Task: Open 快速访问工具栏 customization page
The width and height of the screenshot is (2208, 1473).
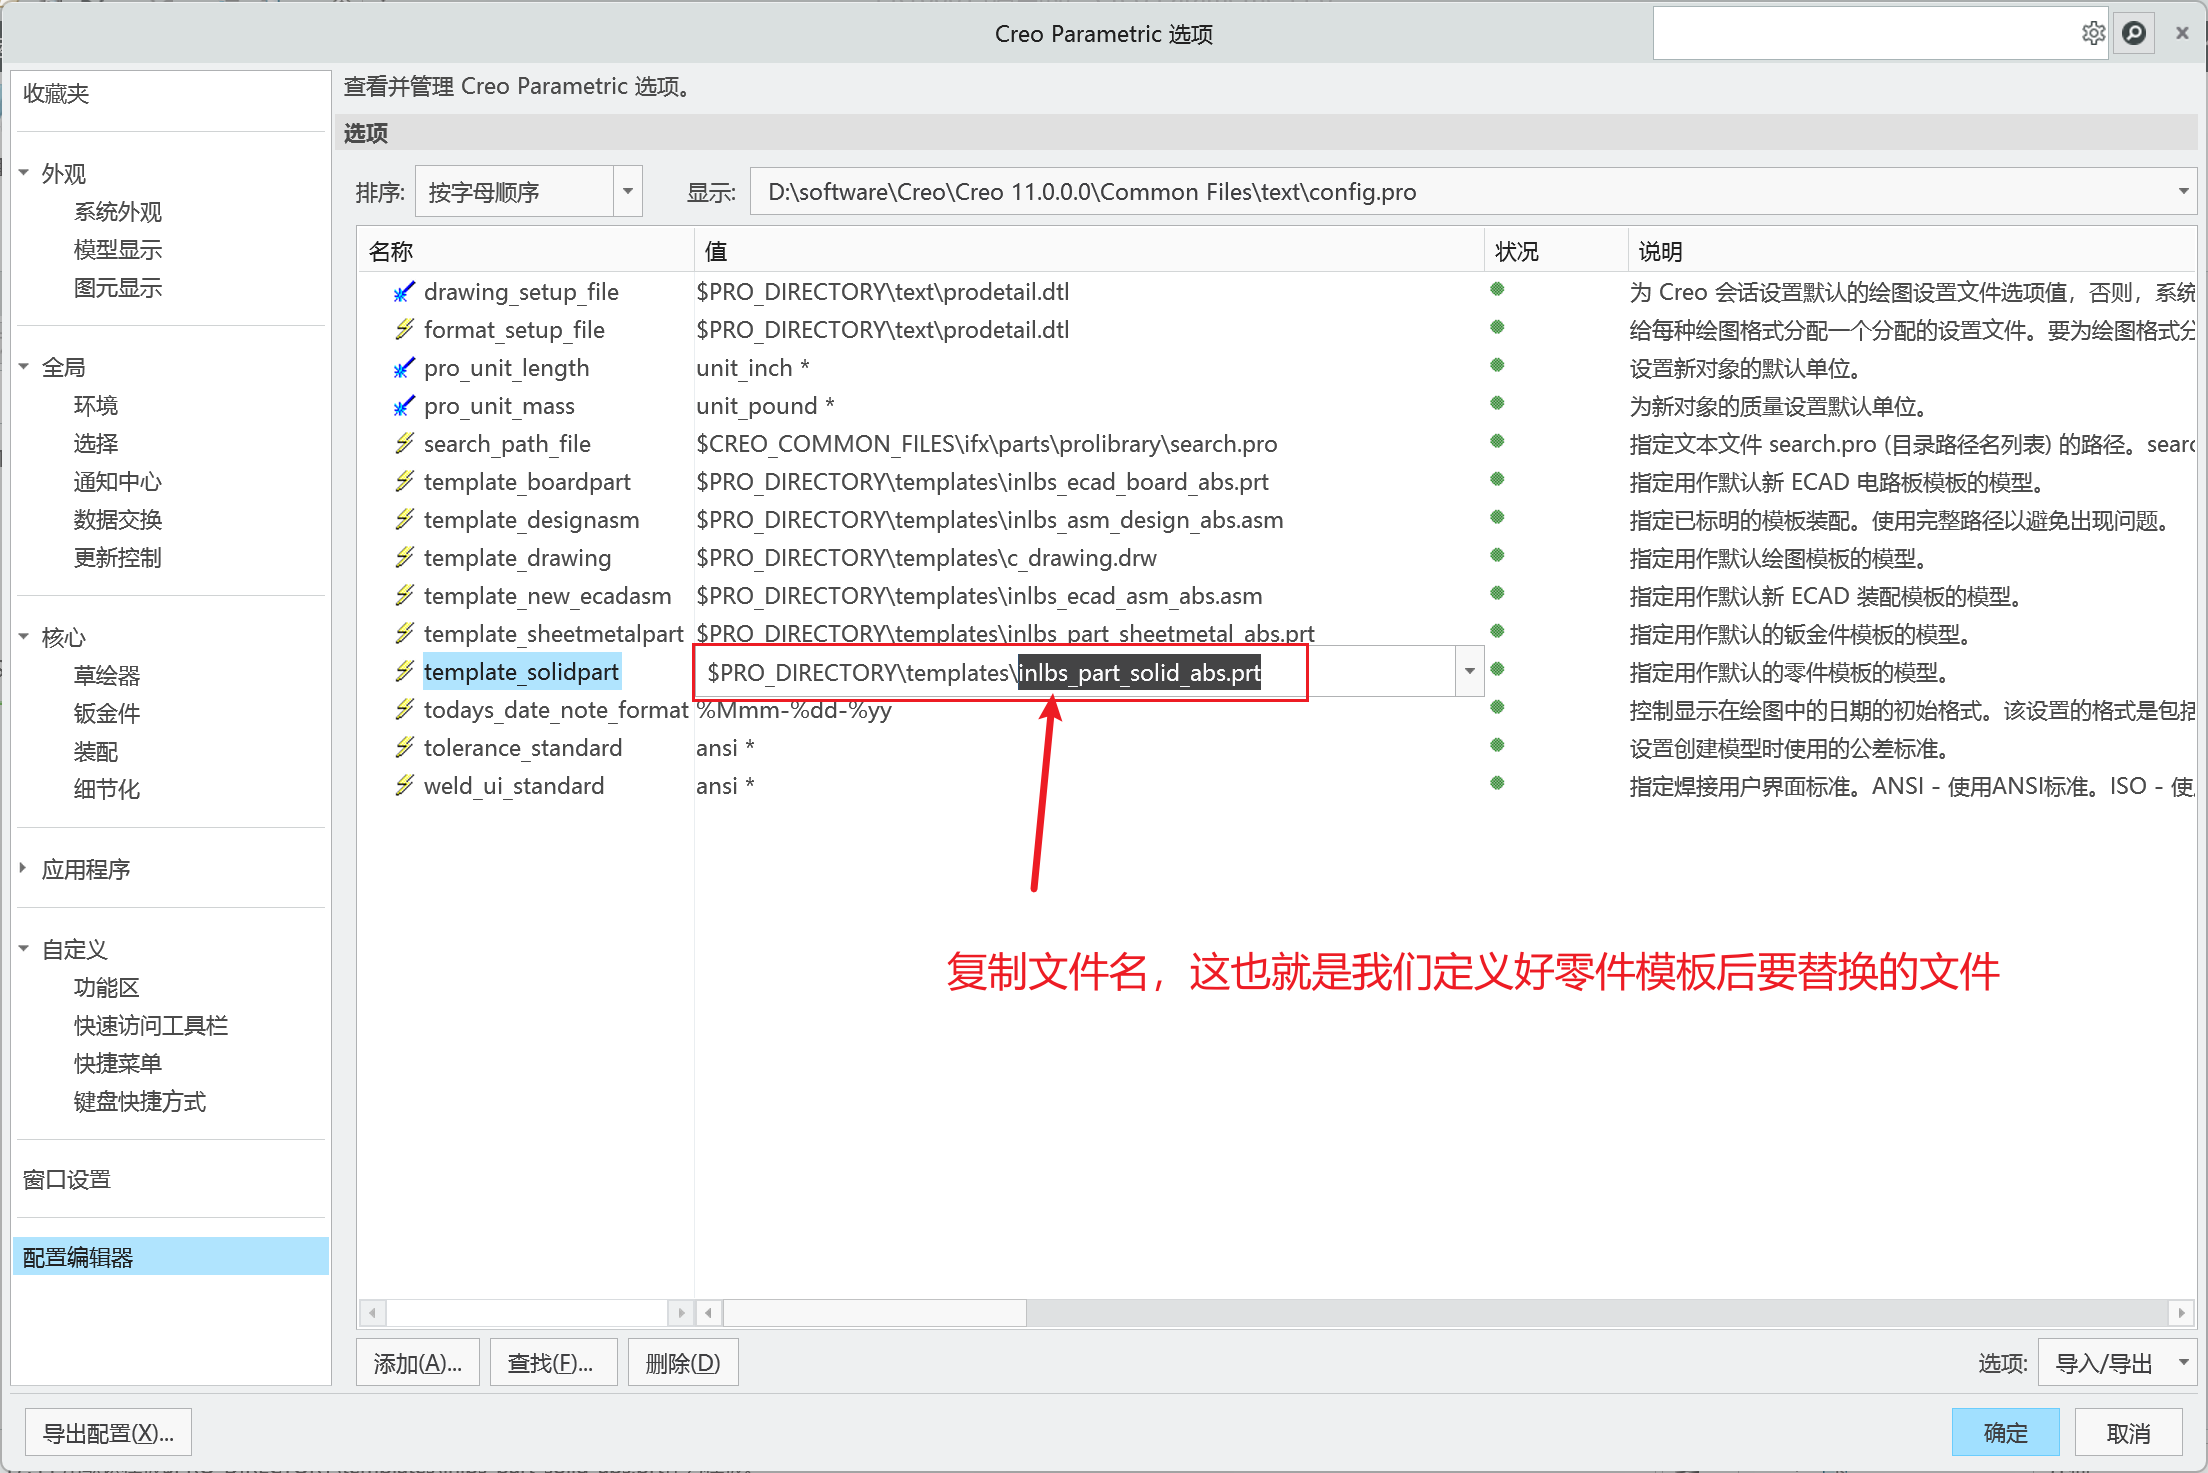Action: click(x=151, y=1026)
